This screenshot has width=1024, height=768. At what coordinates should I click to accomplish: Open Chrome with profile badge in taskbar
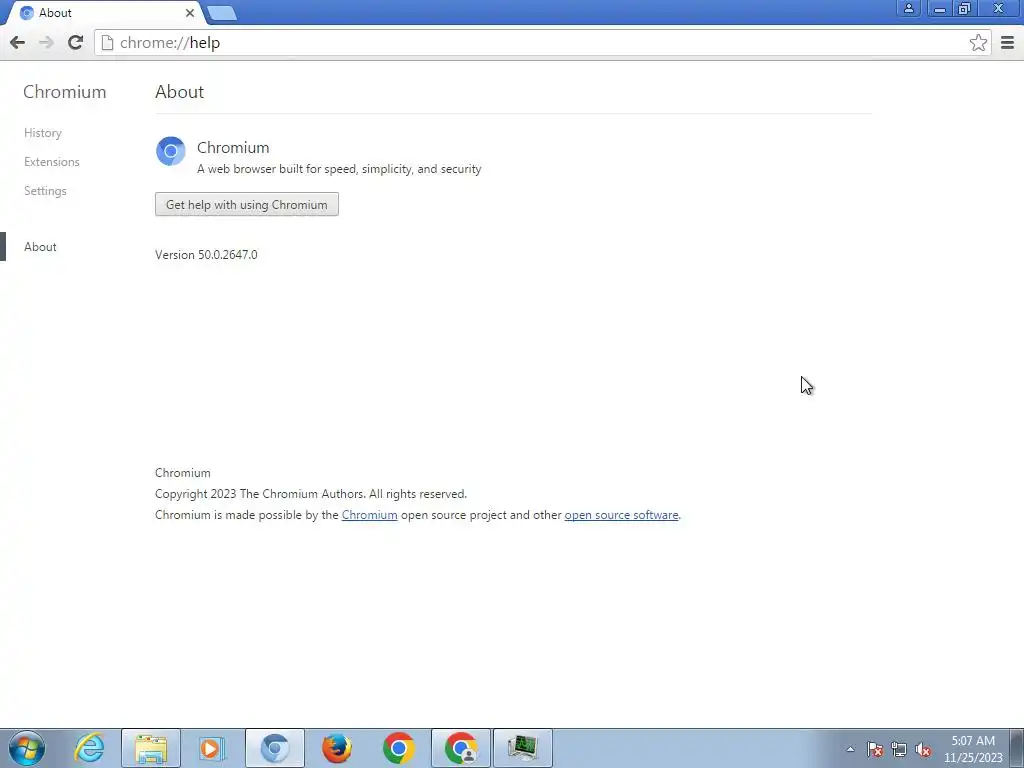pyautogui.click(x=461, y=748)
